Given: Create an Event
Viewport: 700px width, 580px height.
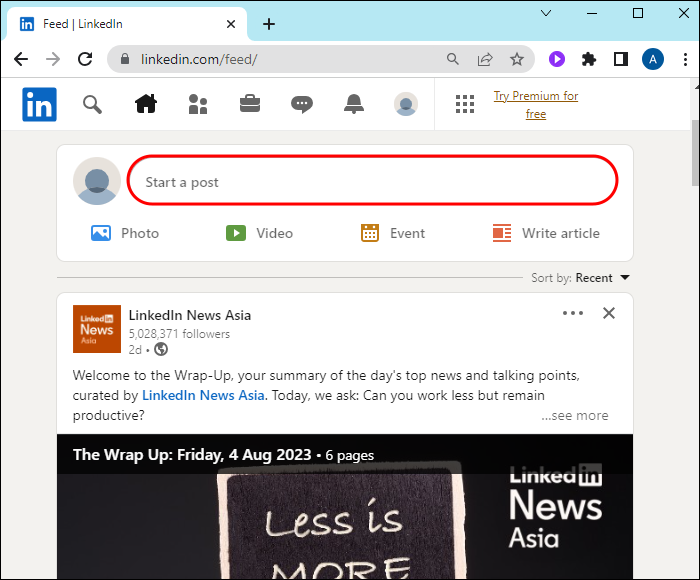Looking at the screenshot, I should (x=392, y=233).
